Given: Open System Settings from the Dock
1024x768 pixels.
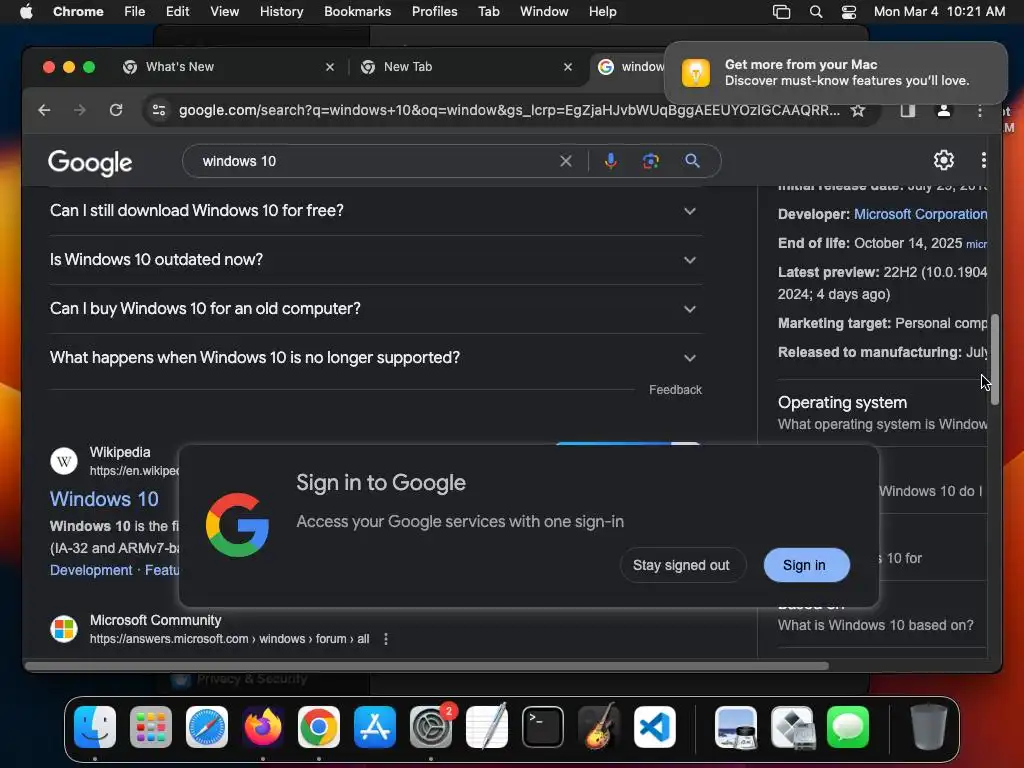Looking at the screenshot, I should click(x=431, y=727).
